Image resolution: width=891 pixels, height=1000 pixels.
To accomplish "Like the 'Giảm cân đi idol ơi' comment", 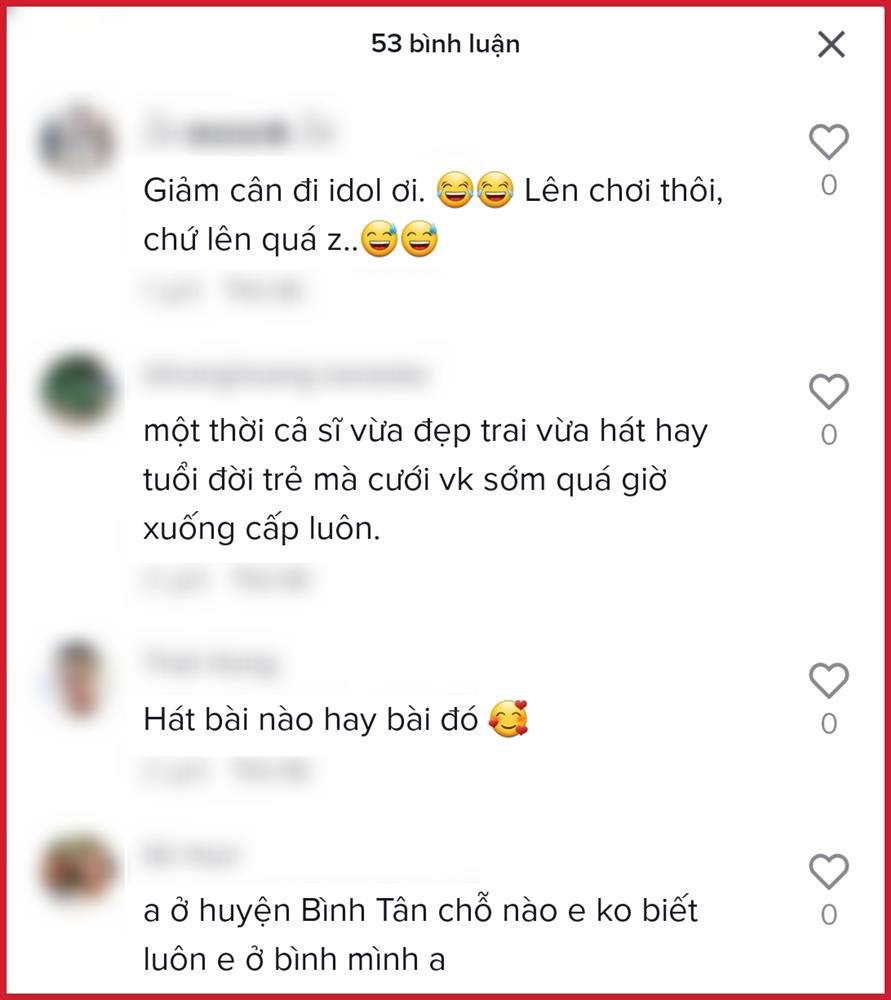I will (828, 142).
